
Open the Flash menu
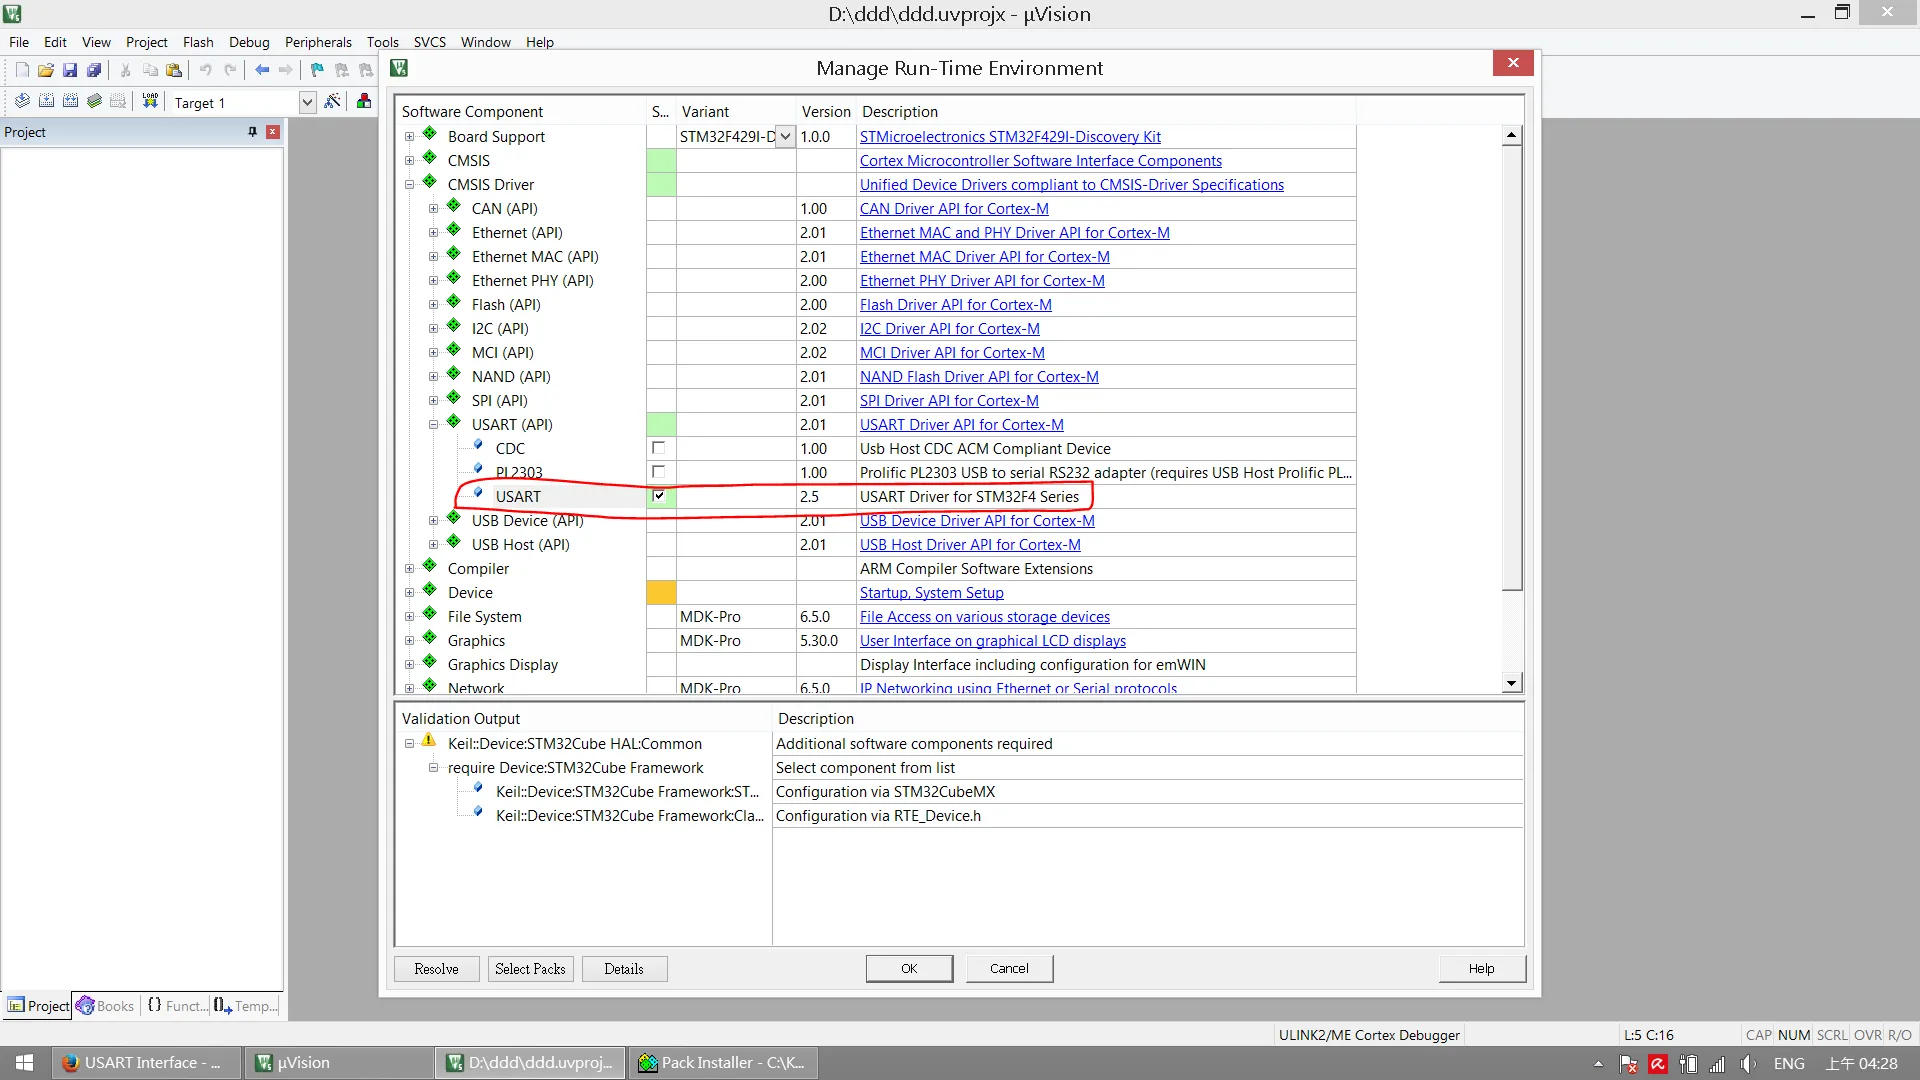pos(198,42)
